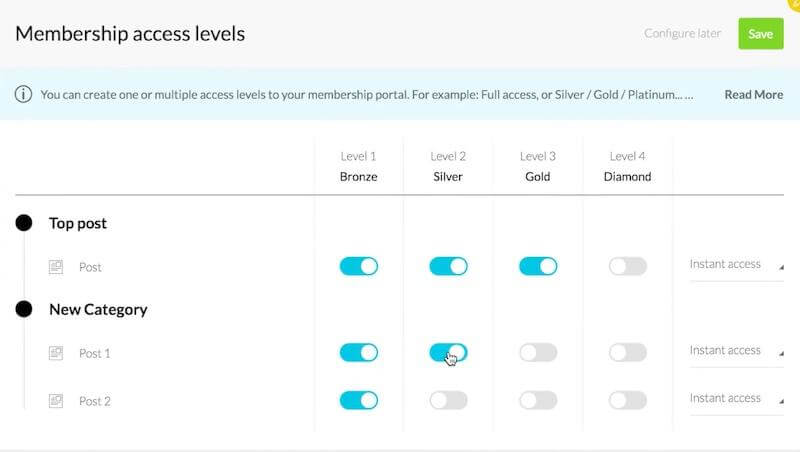Open the Read More link
The height and width of the screenshot is (452, 800).
[754, 95]
